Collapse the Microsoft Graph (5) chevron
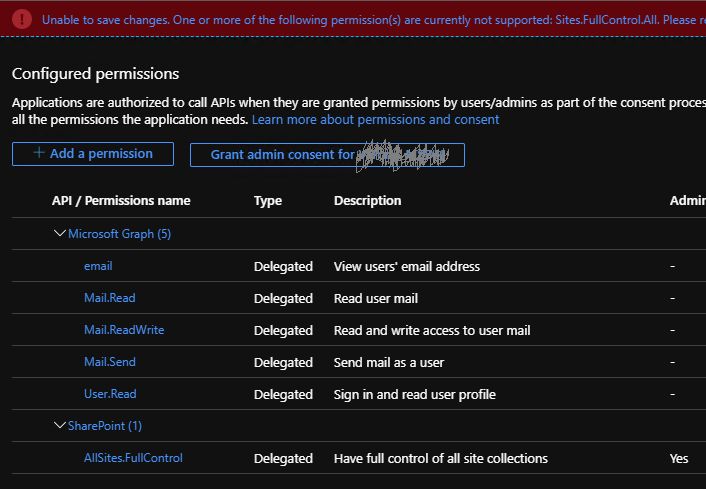 click(59, 233)
